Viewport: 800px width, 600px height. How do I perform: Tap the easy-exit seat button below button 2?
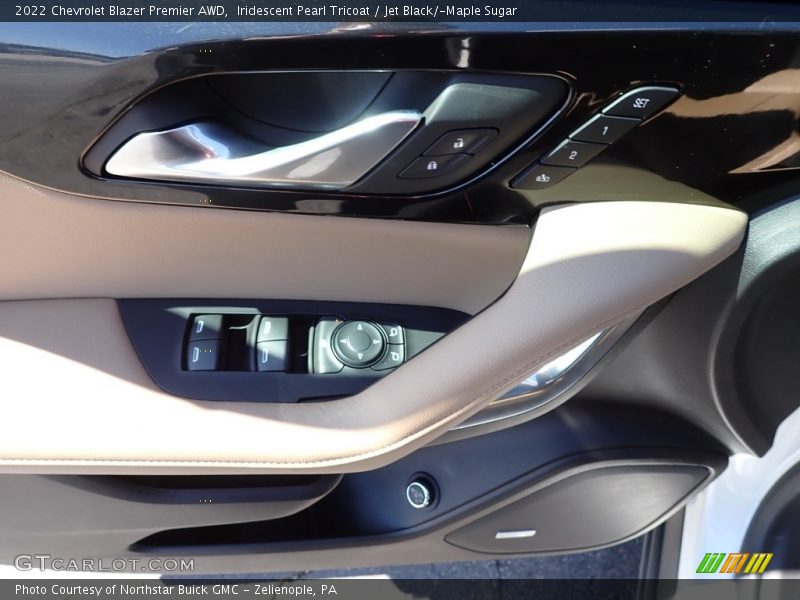[x=542, y=177]
